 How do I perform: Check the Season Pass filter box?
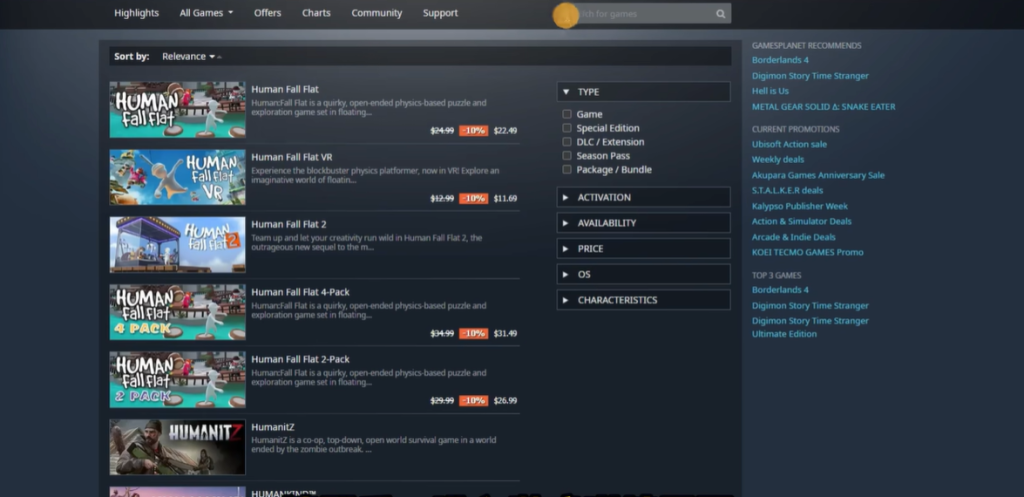coord(568,156)
